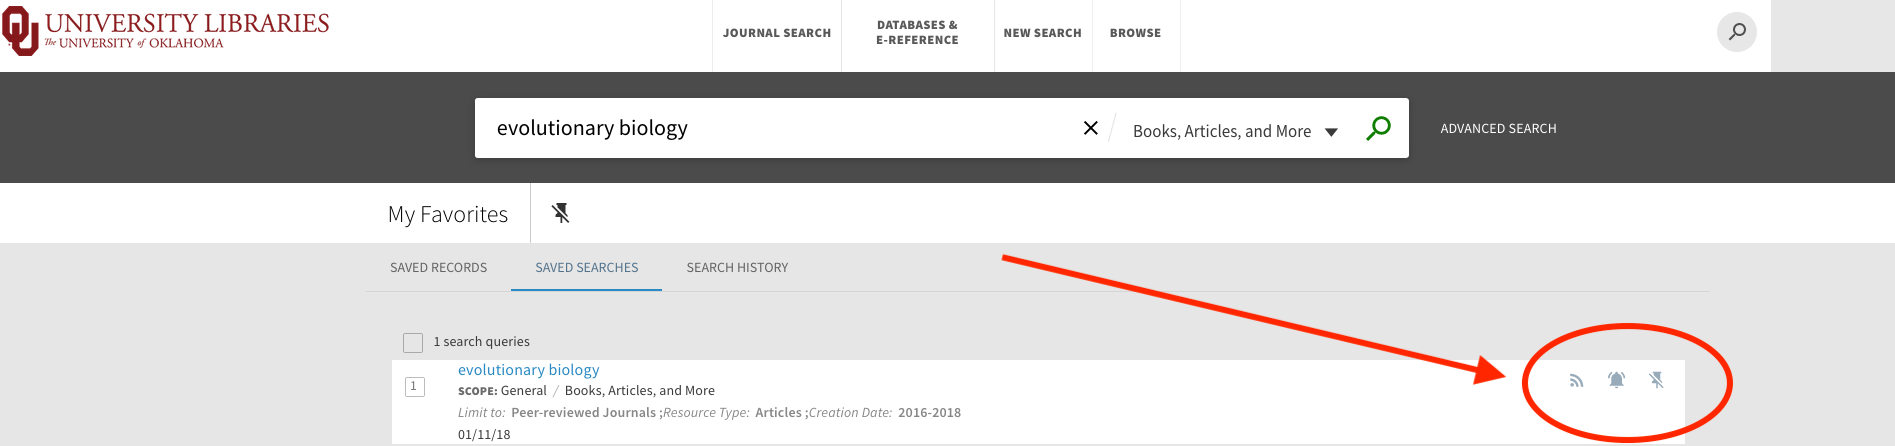Switch to the Search History tab
The width and height of the screenshot is (1895, 446).
tap(737, 268)
